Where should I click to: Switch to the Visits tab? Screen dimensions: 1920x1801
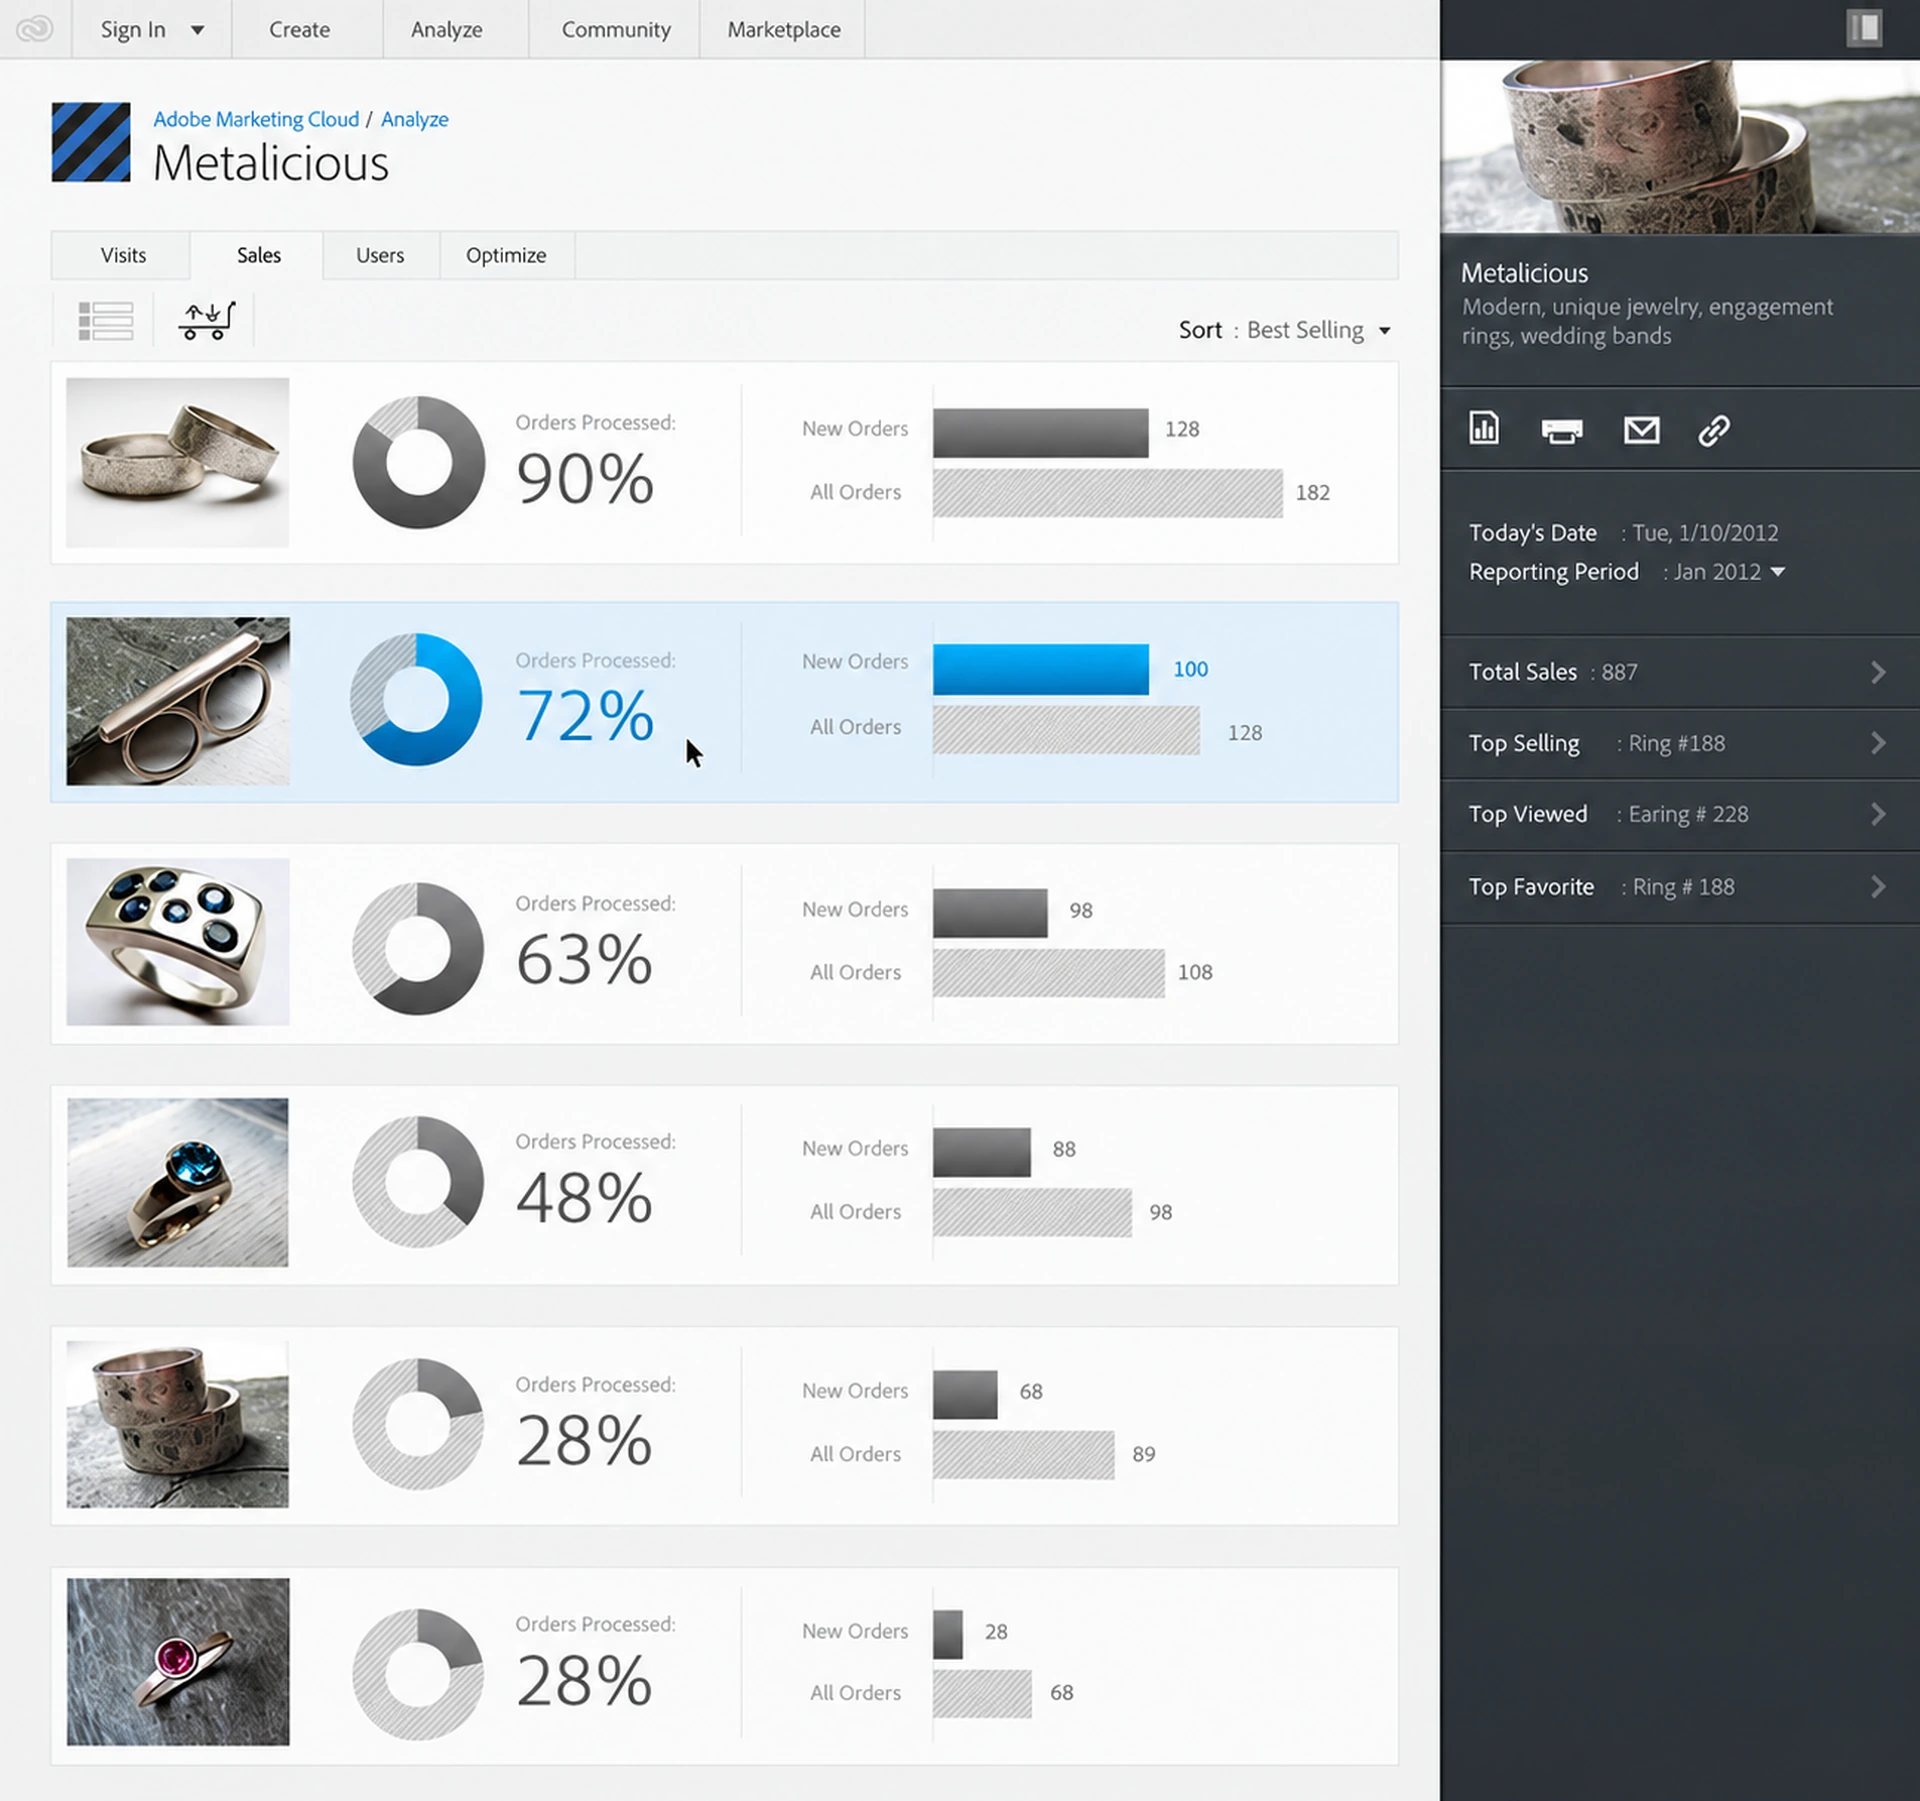[x=123, y=255]
